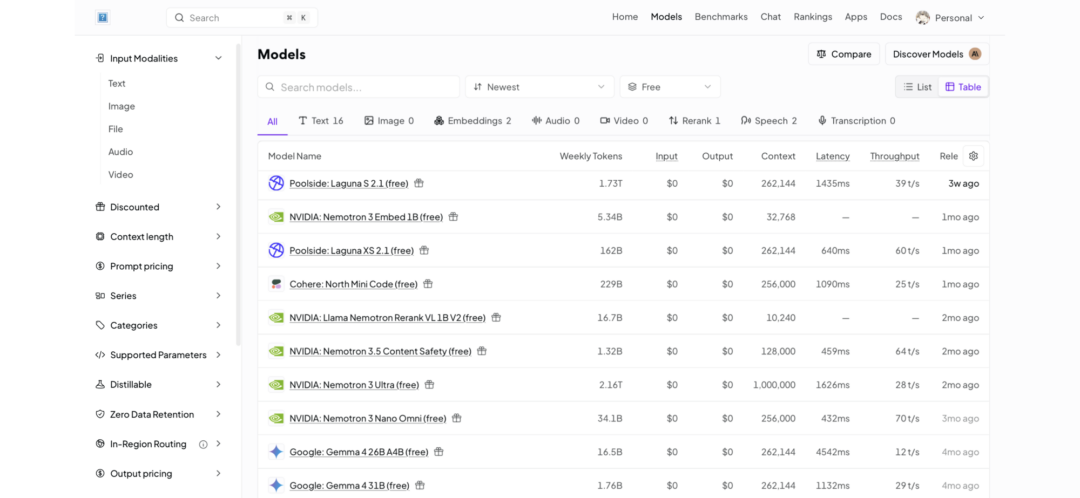Open Benchmarks in top navigation
This screenshot has height=498, width=1080.
721,17
